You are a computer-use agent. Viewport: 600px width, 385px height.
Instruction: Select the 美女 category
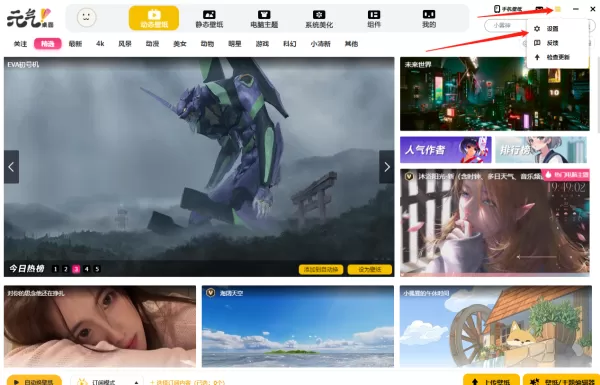tap(180, 44)
